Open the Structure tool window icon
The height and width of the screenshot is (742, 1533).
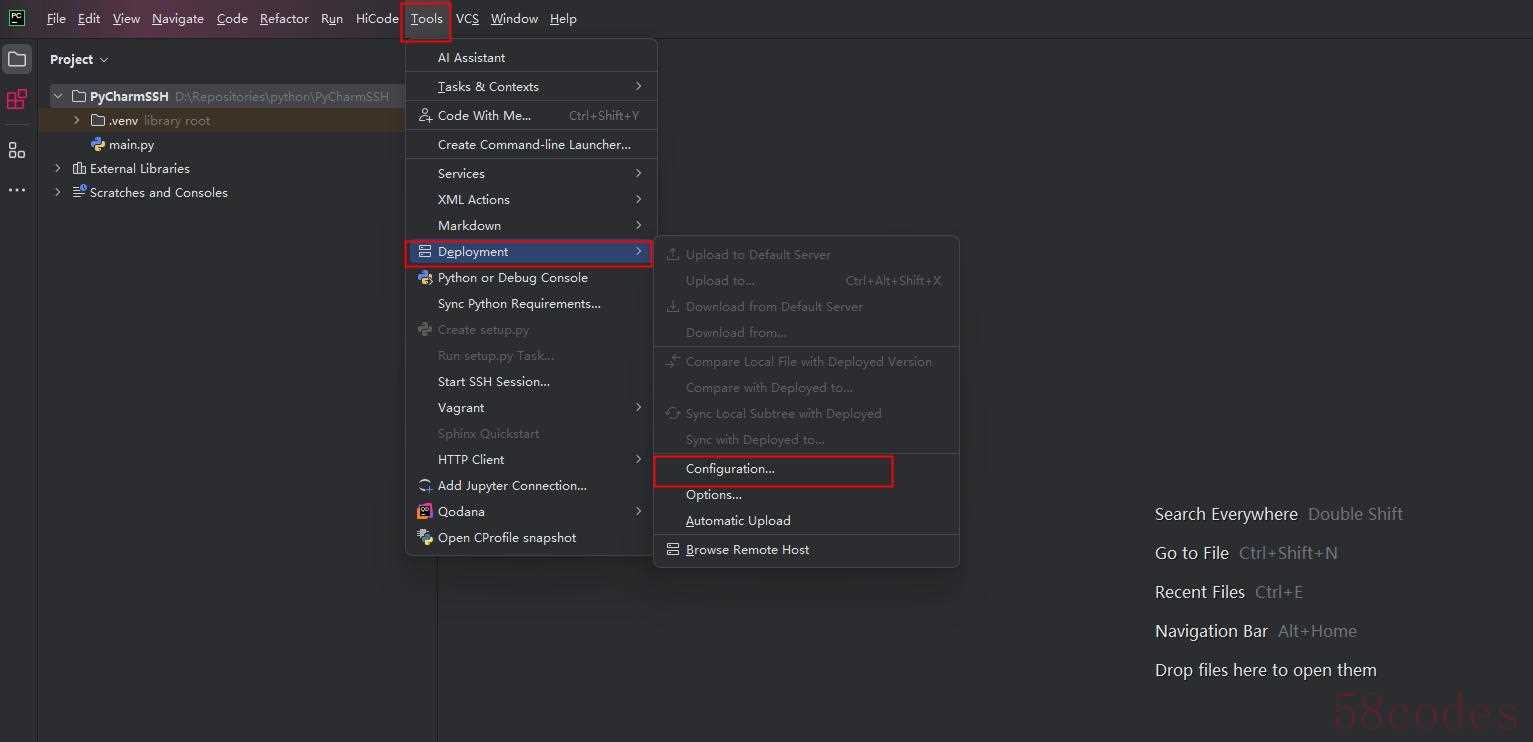pos(17,150)
